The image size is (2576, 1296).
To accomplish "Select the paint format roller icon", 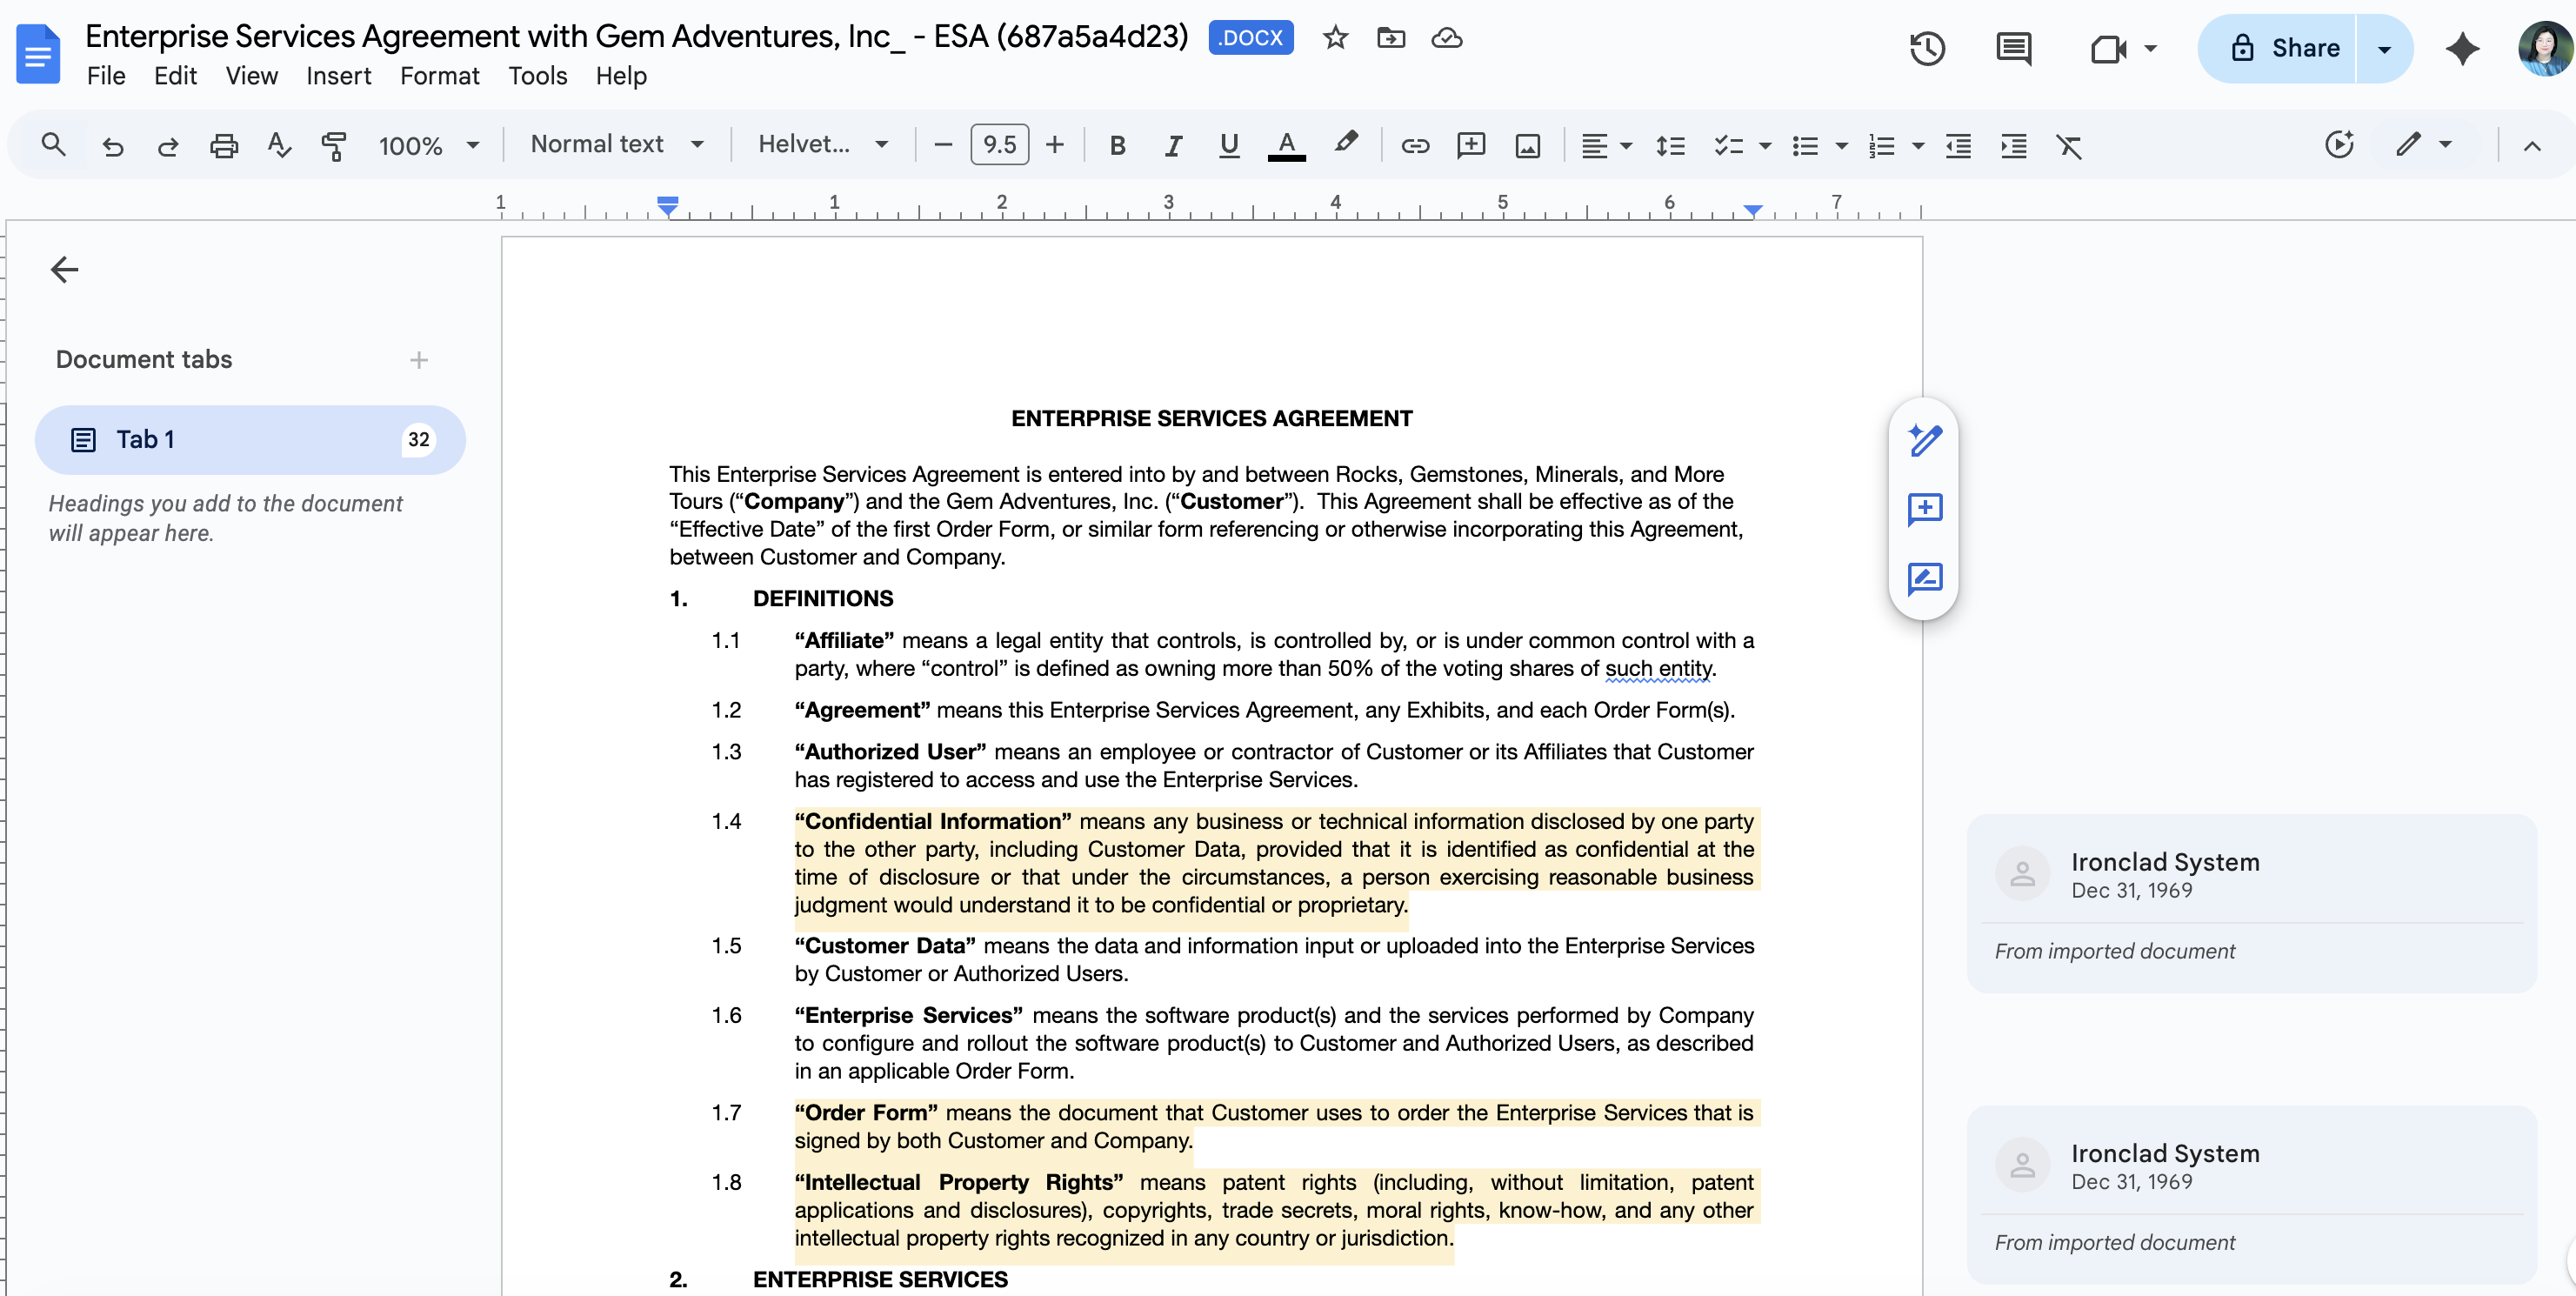I will click(x=334, y=146).
